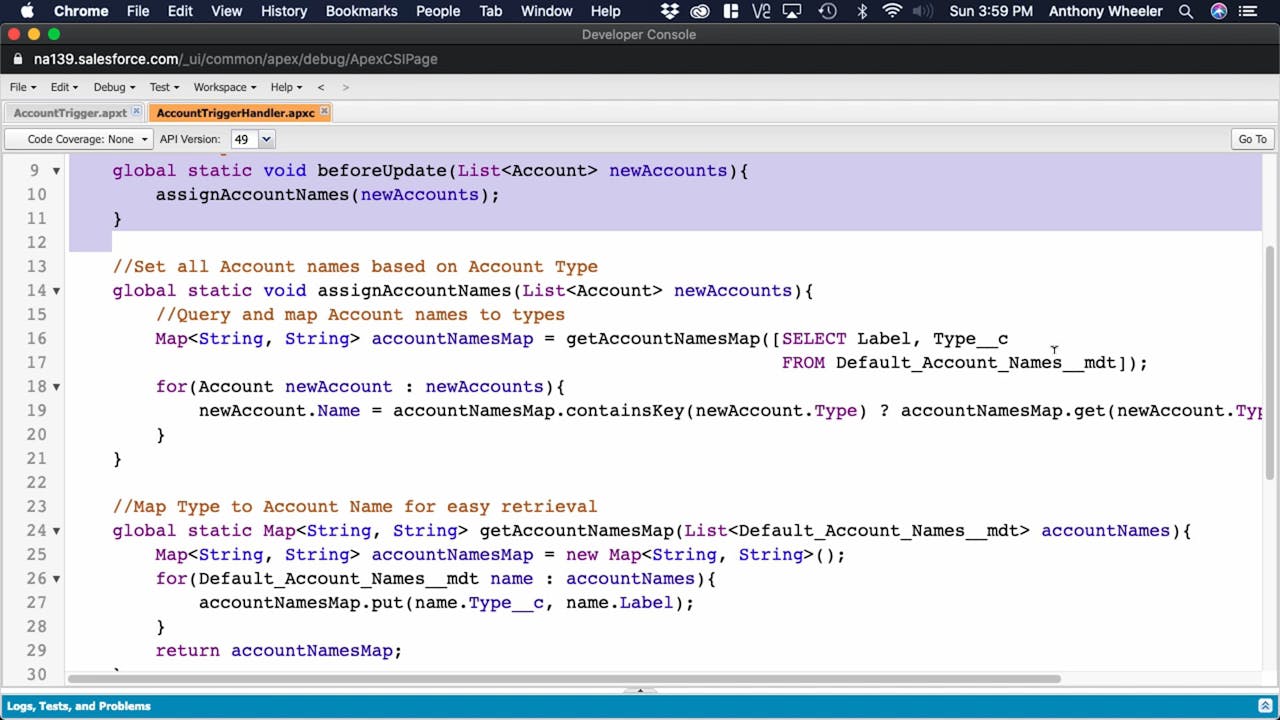Click the panel splitter handle above Logs bar

click(640, 690)
